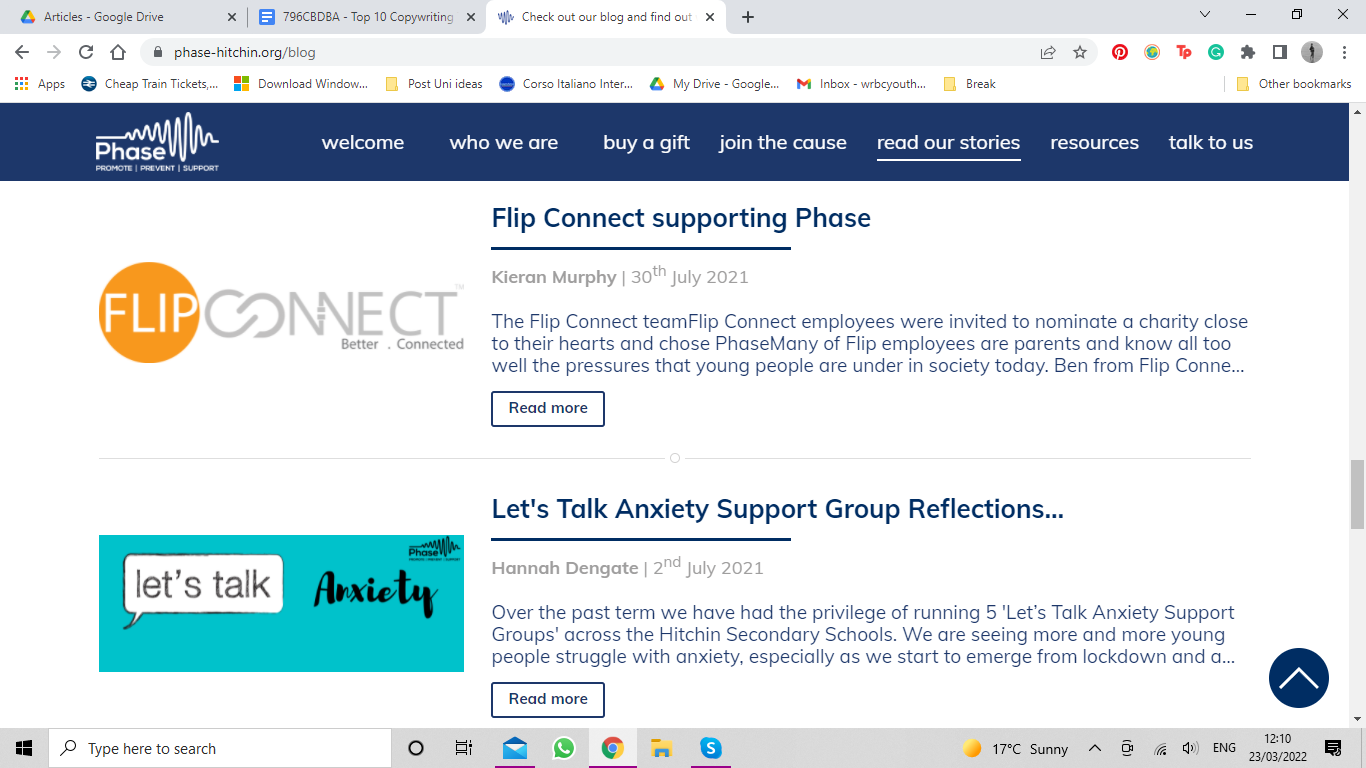
Task: Show hidden system tray icons
Action: (1094, 748)
